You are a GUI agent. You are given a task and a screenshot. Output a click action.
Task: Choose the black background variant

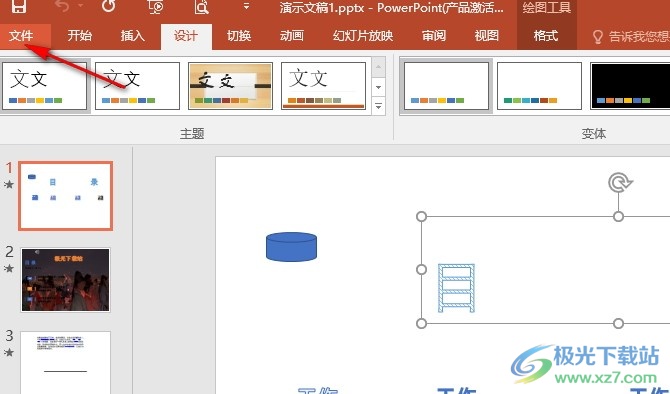(x=630, y=86)
